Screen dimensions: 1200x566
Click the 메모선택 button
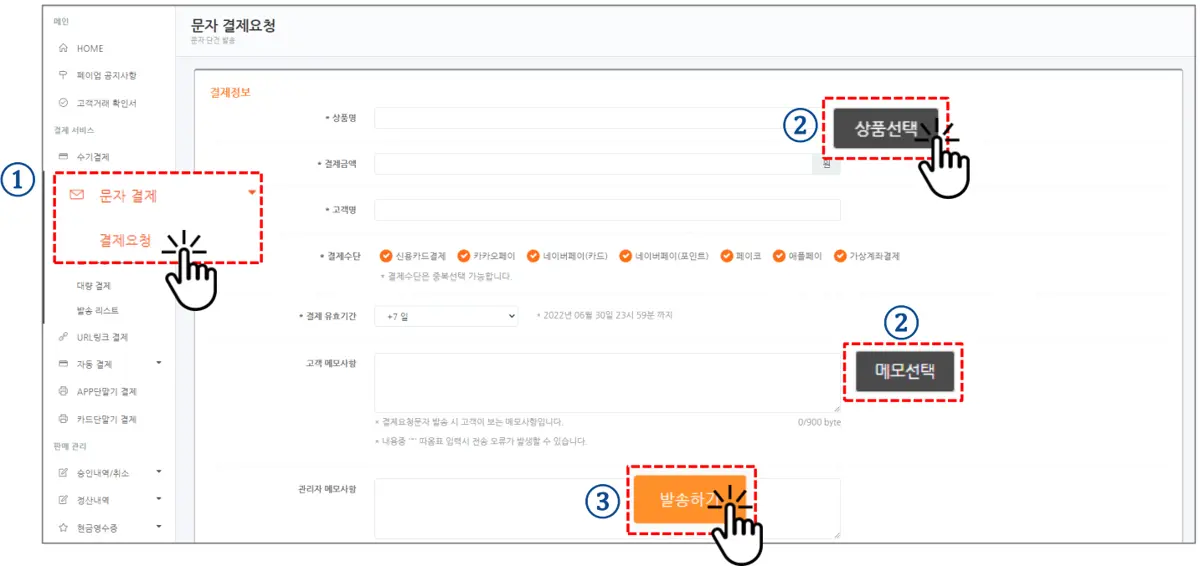click(x=905, y=371)
